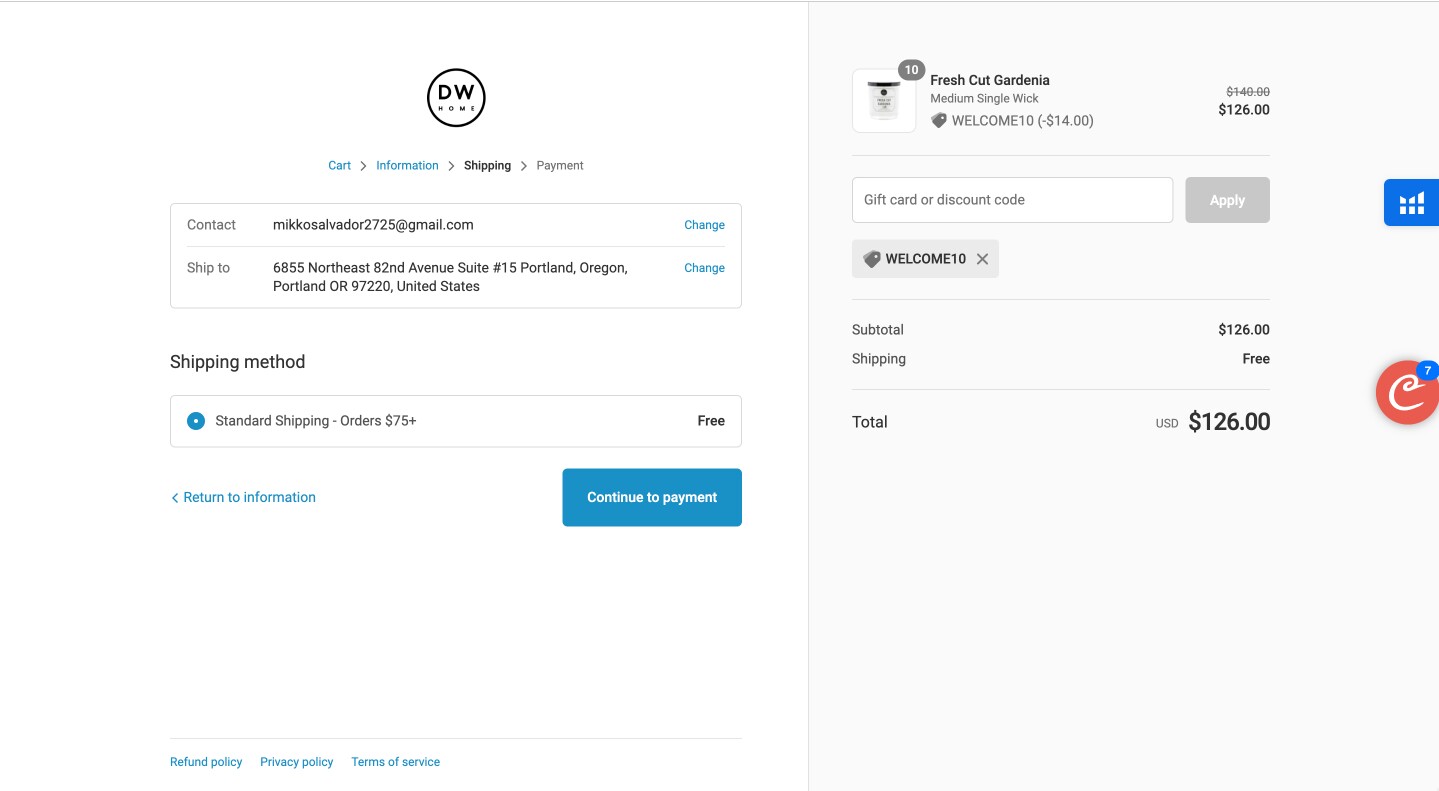Image resolution: width=1439 pixels, height=791 pixels.
Task: Change the contact email address
Action: (x=704, y=225)
